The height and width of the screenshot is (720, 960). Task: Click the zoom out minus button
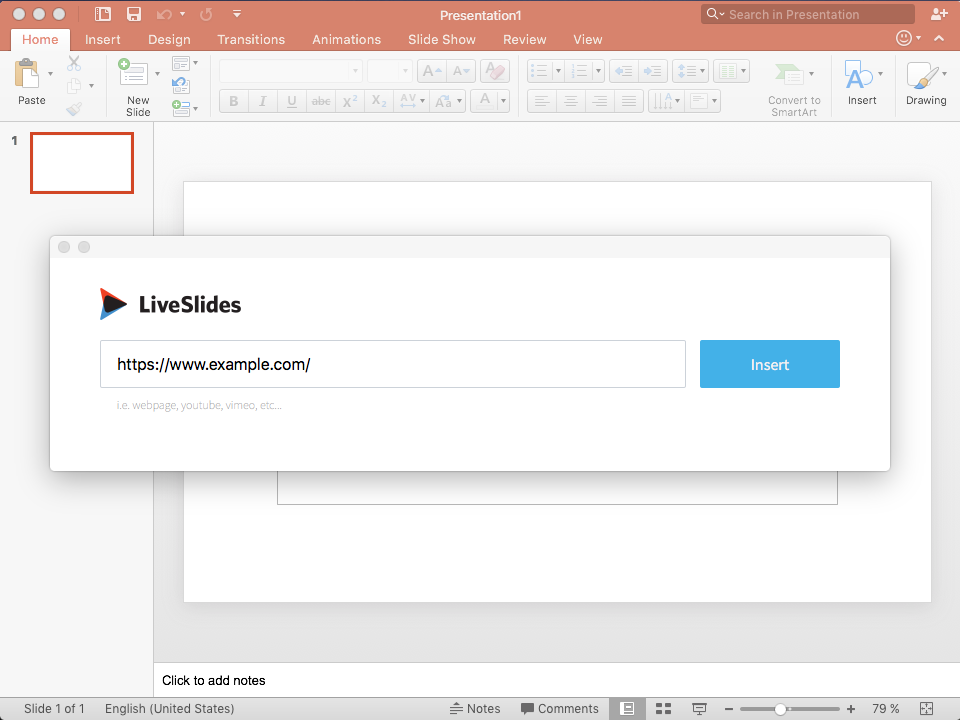(729, 709)
